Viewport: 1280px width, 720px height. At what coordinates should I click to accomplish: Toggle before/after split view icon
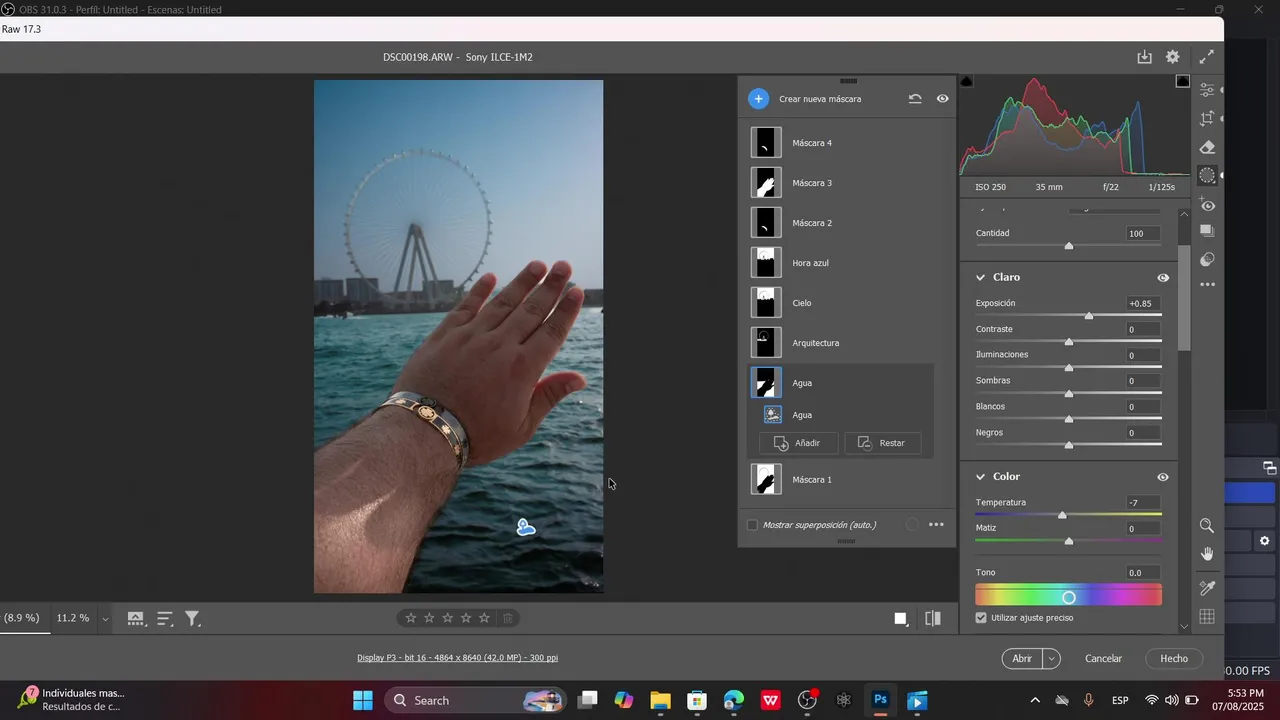(933, 619)
